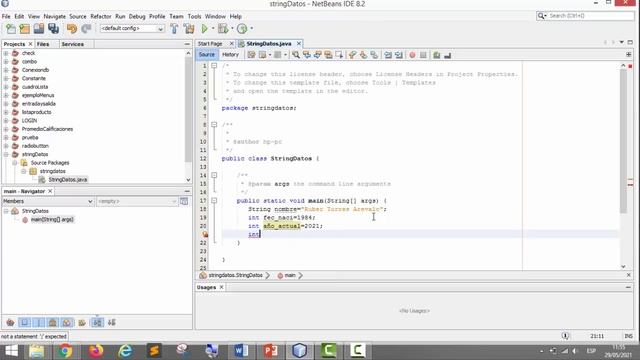
Task: Click the Clean and Build icon
Action: (189, 29)
